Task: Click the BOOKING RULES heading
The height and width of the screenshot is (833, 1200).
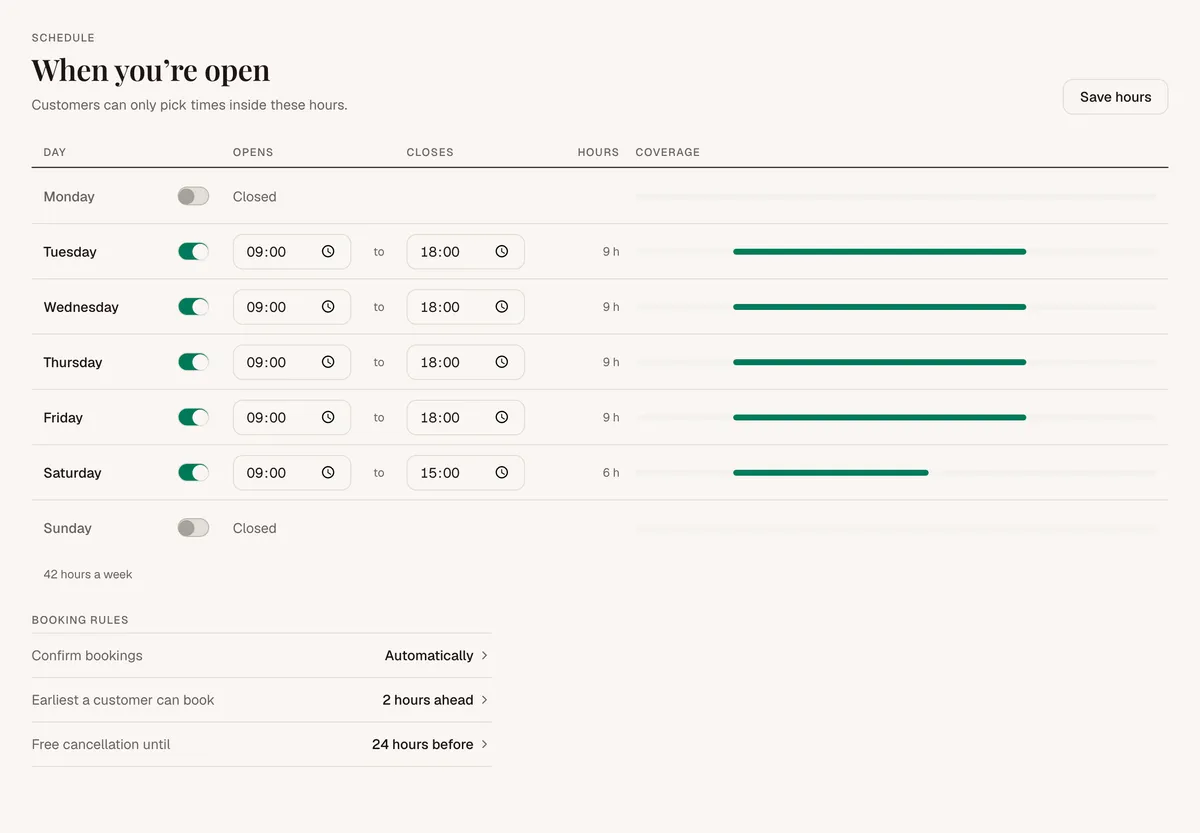Action: 80,620
